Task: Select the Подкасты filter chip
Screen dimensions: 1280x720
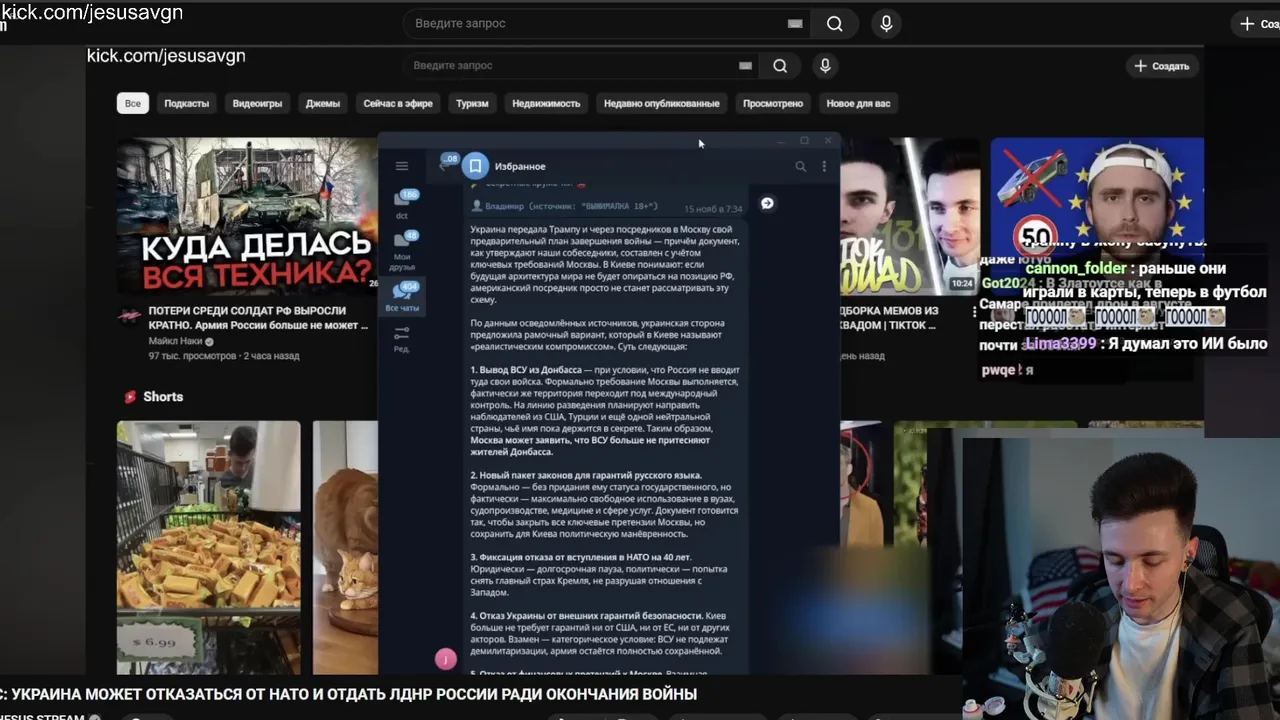Action: 187,103
